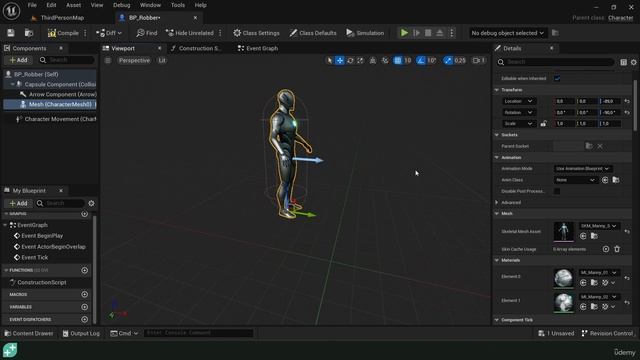Collapse the Materials section
Image resolution: width=640 pixels, height=360 pixels.
497,260
